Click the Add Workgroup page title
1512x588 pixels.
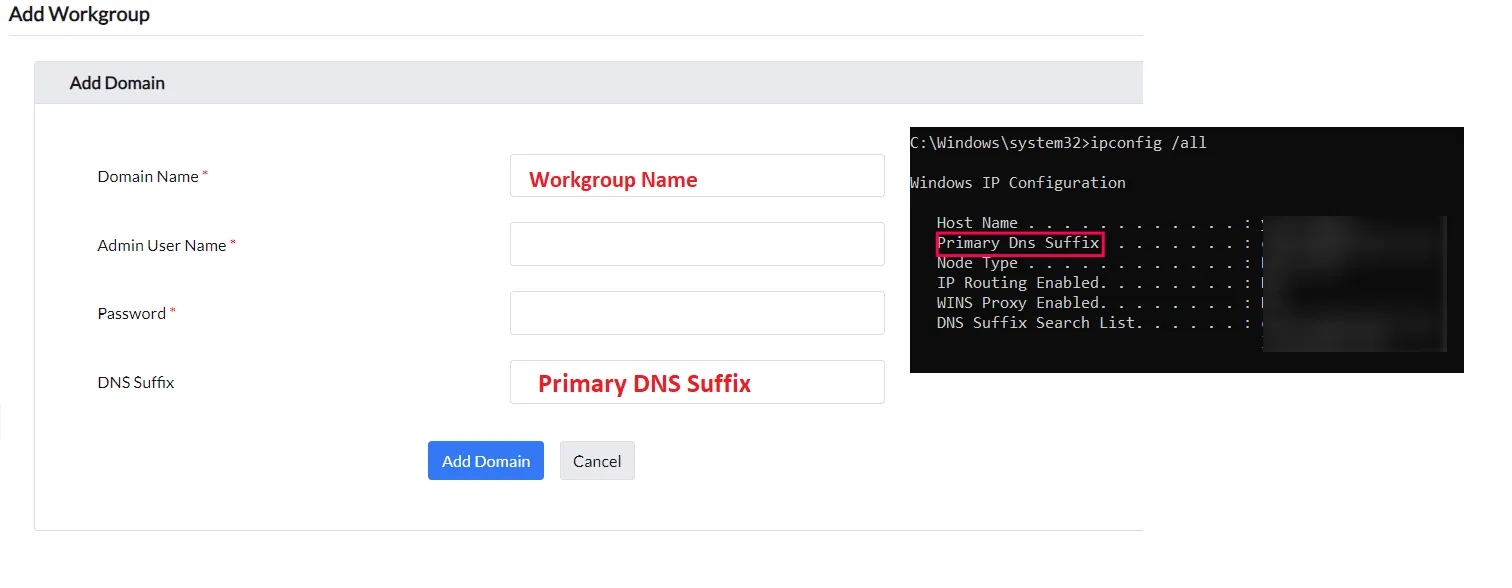coord(80,14)
